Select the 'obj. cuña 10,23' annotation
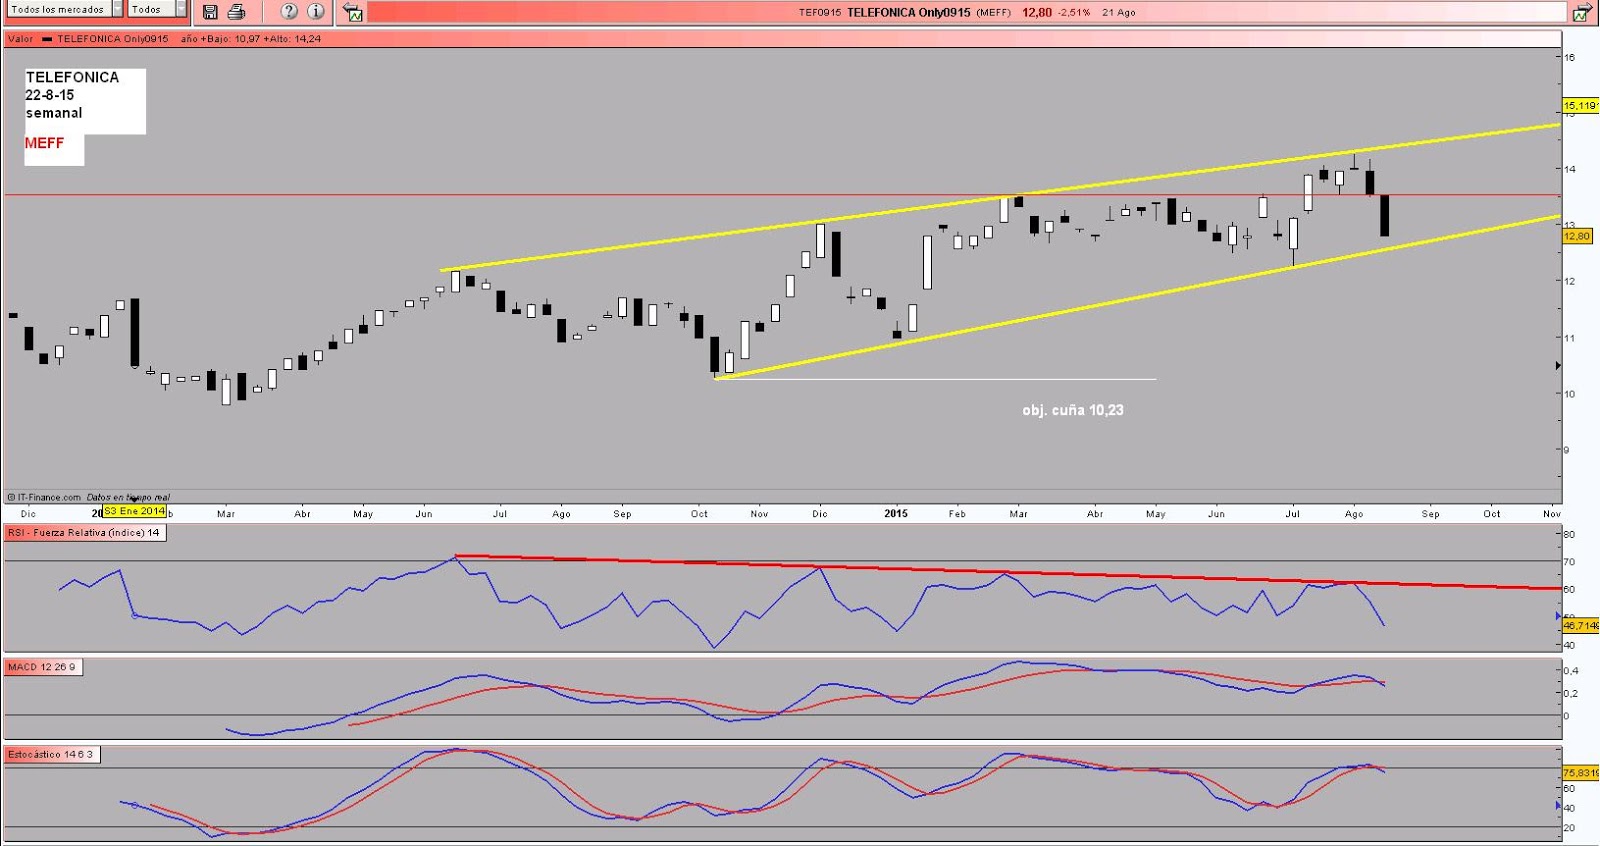Viewport: 1600px width, 846px height. (x=1072, y=410)
